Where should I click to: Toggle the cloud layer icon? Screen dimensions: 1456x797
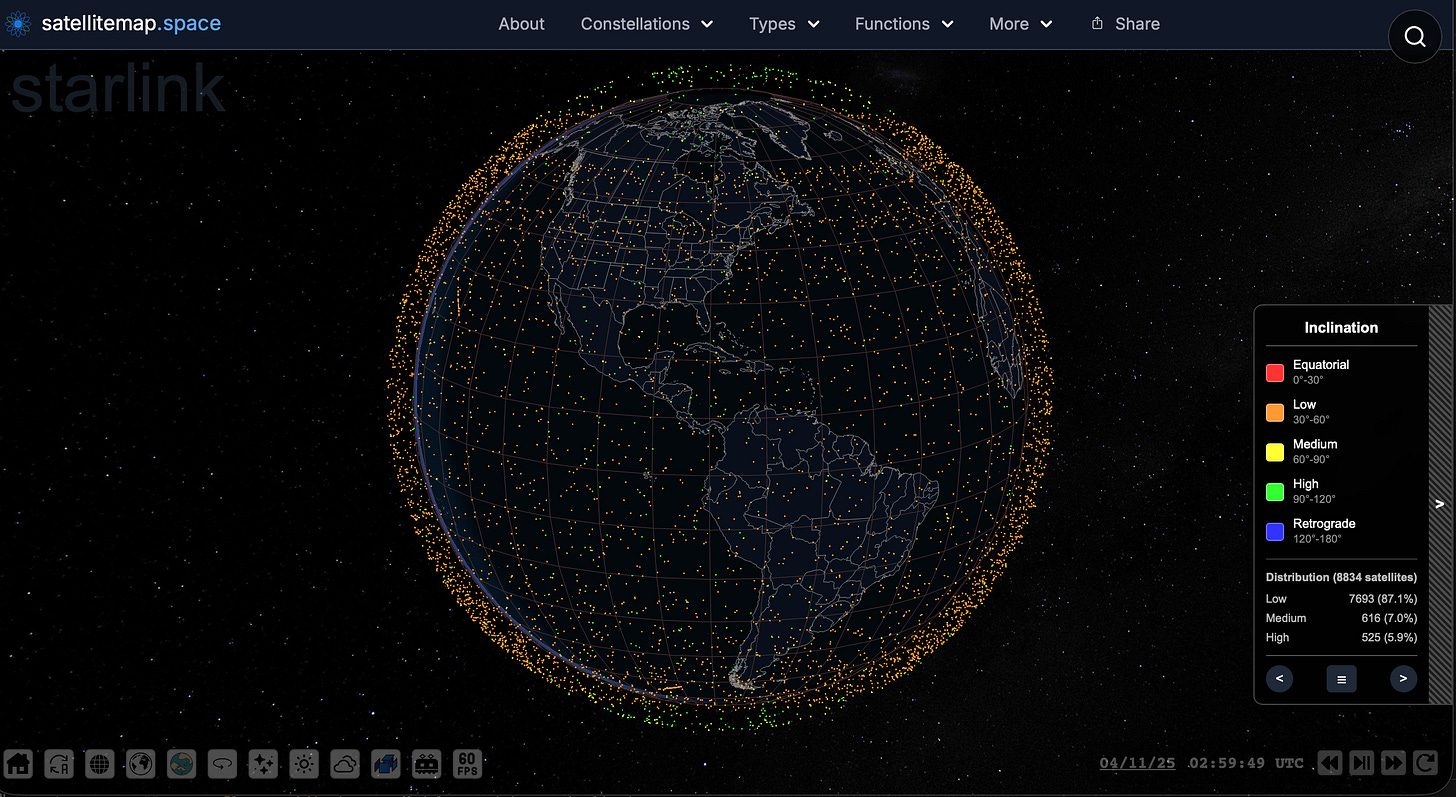344,764
